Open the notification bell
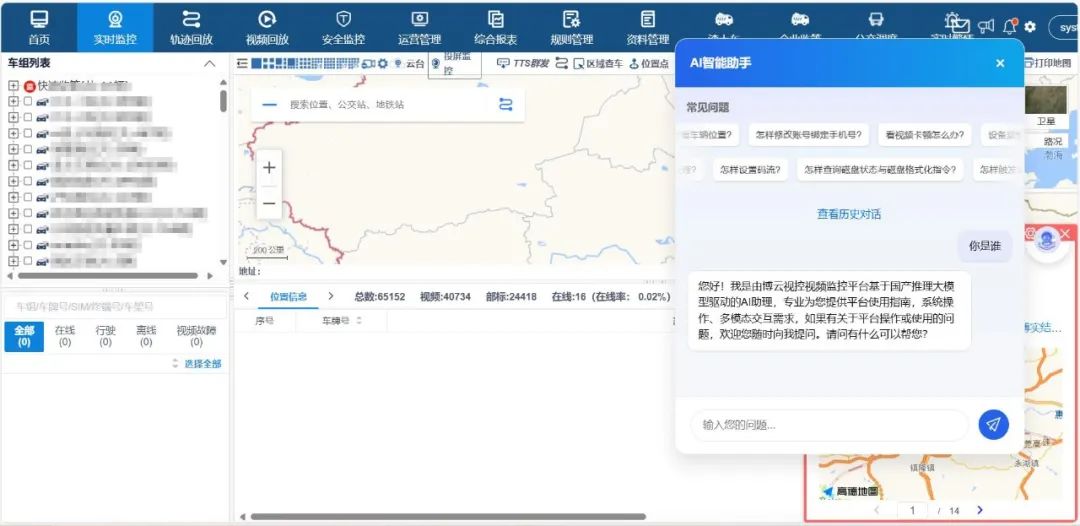 click(x=1009, y=26)
